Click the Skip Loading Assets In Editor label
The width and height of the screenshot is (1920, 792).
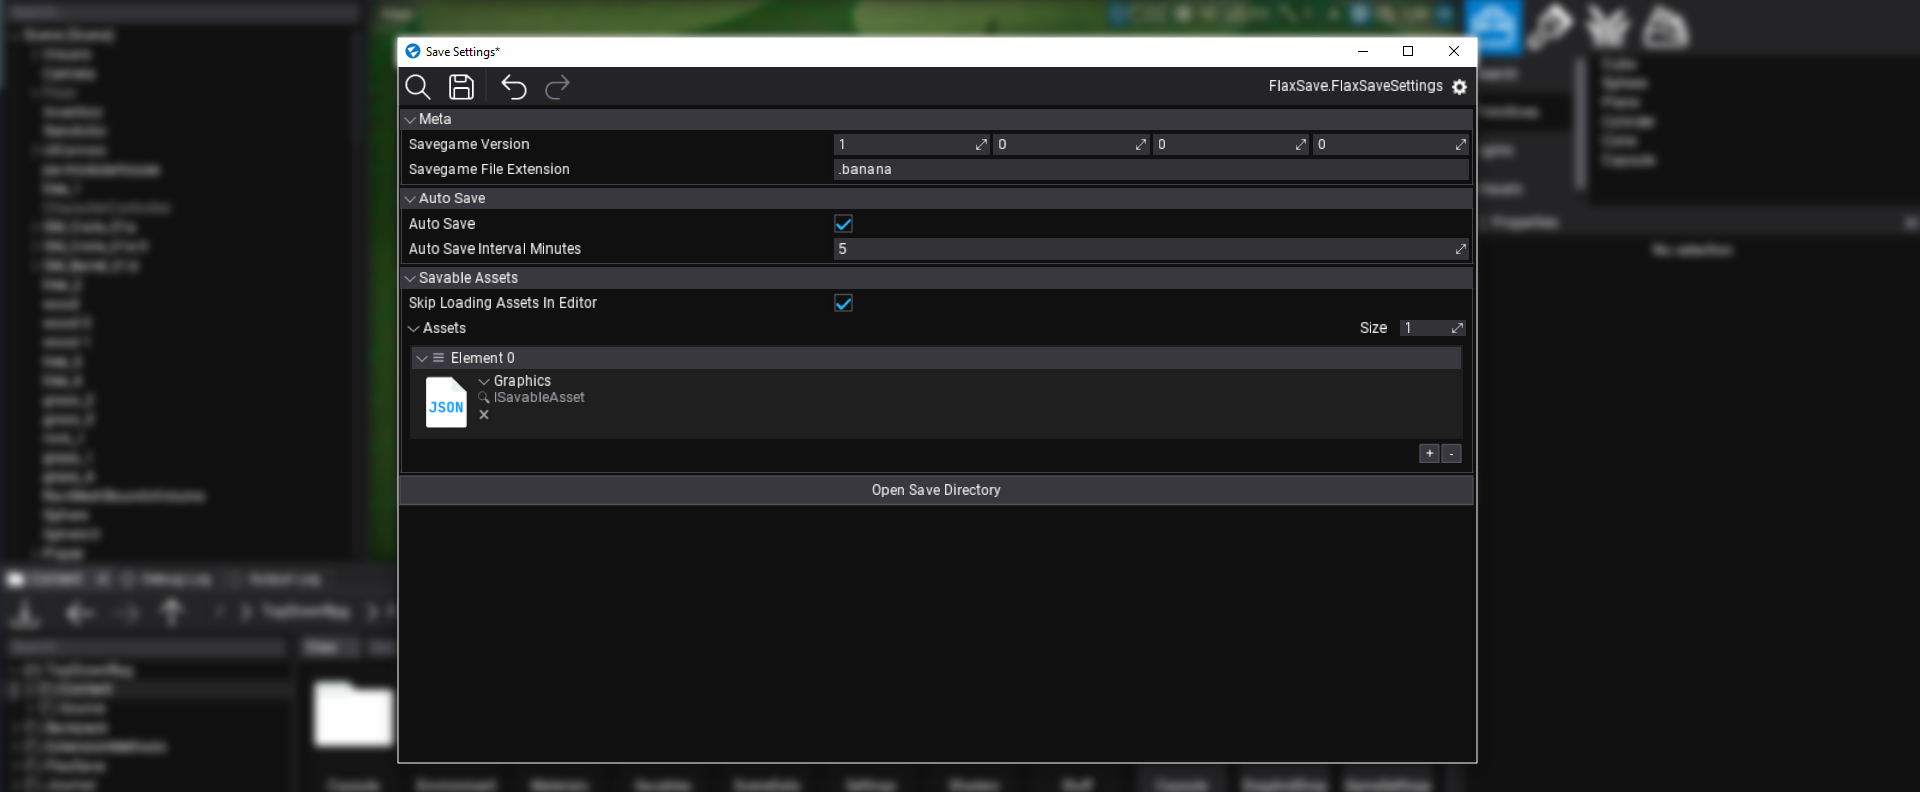[x=502, y=303]
